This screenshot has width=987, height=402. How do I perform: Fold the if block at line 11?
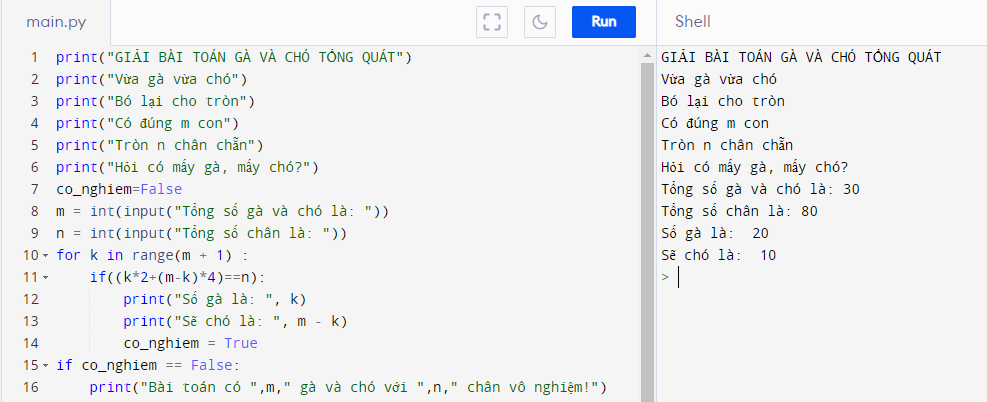45,277
